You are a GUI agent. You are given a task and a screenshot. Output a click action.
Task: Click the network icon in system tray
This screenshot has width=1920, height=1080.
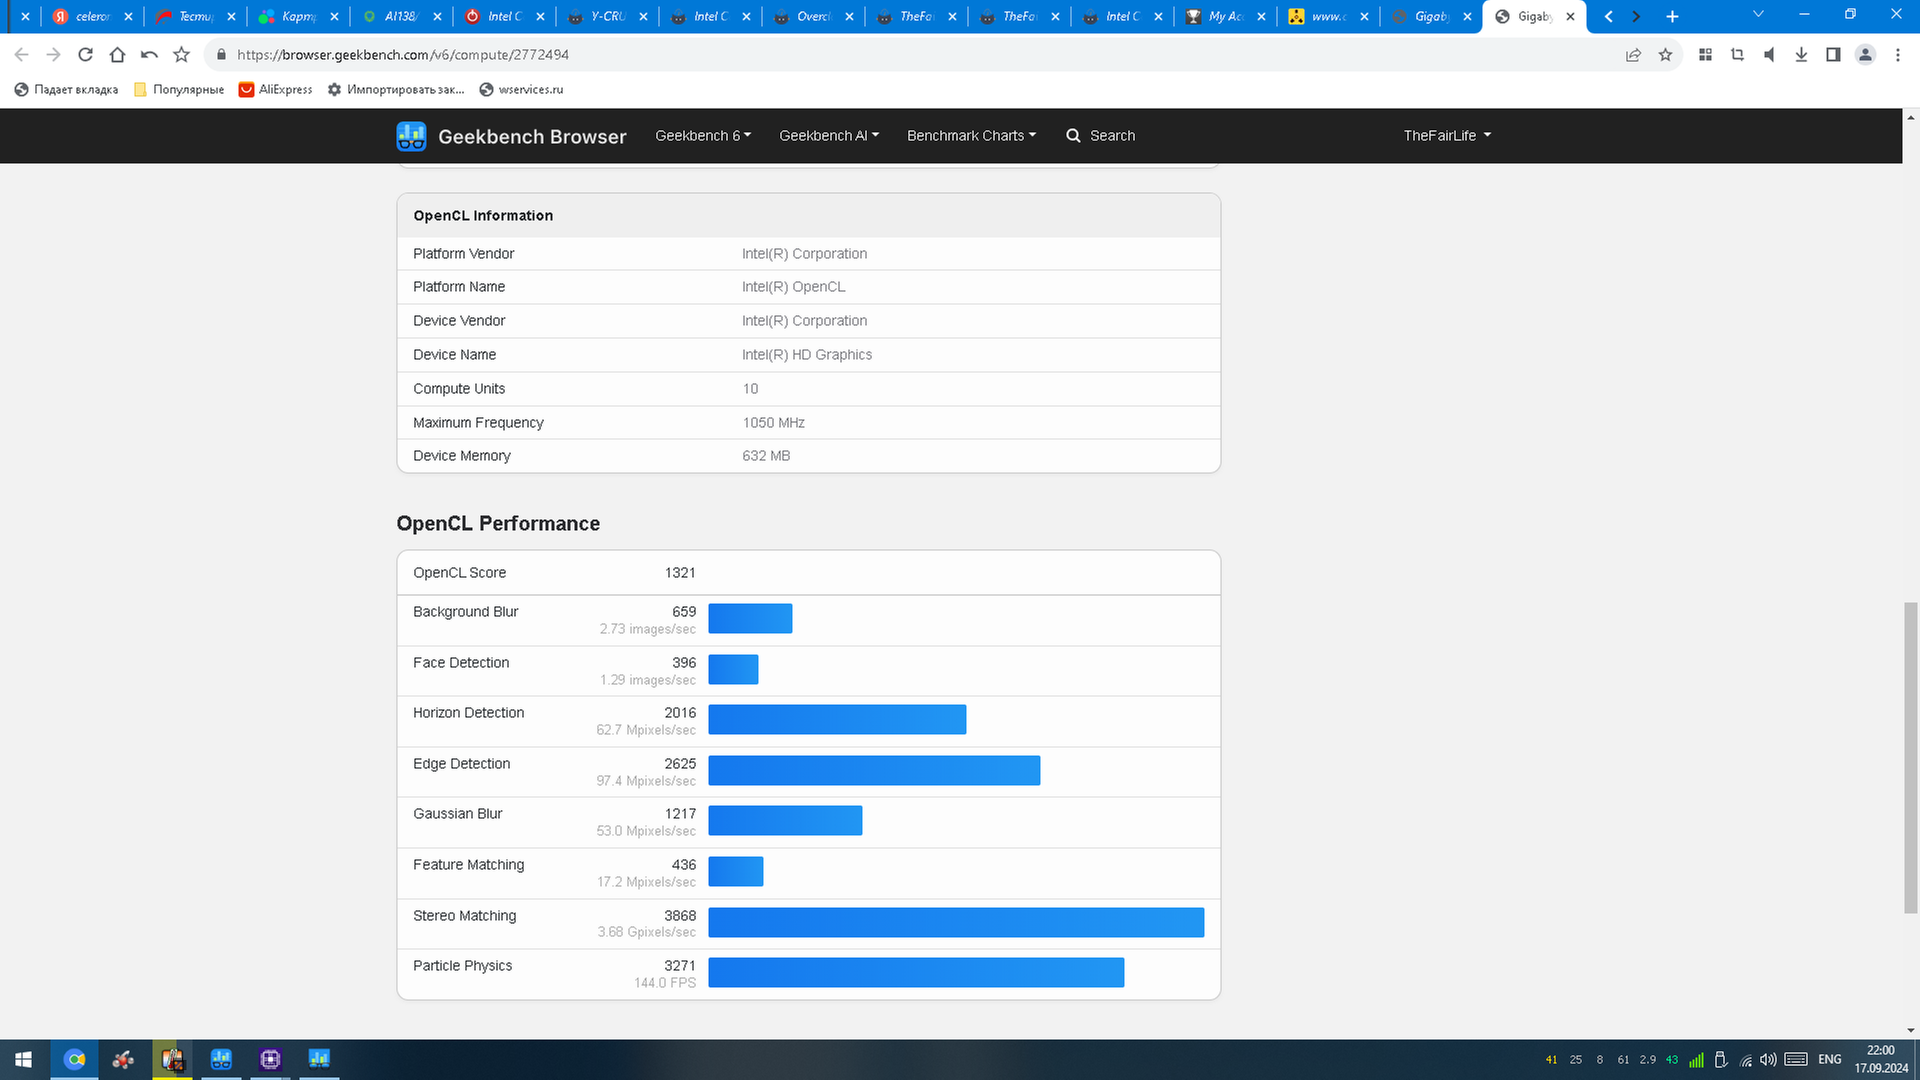point(1746,1060)
